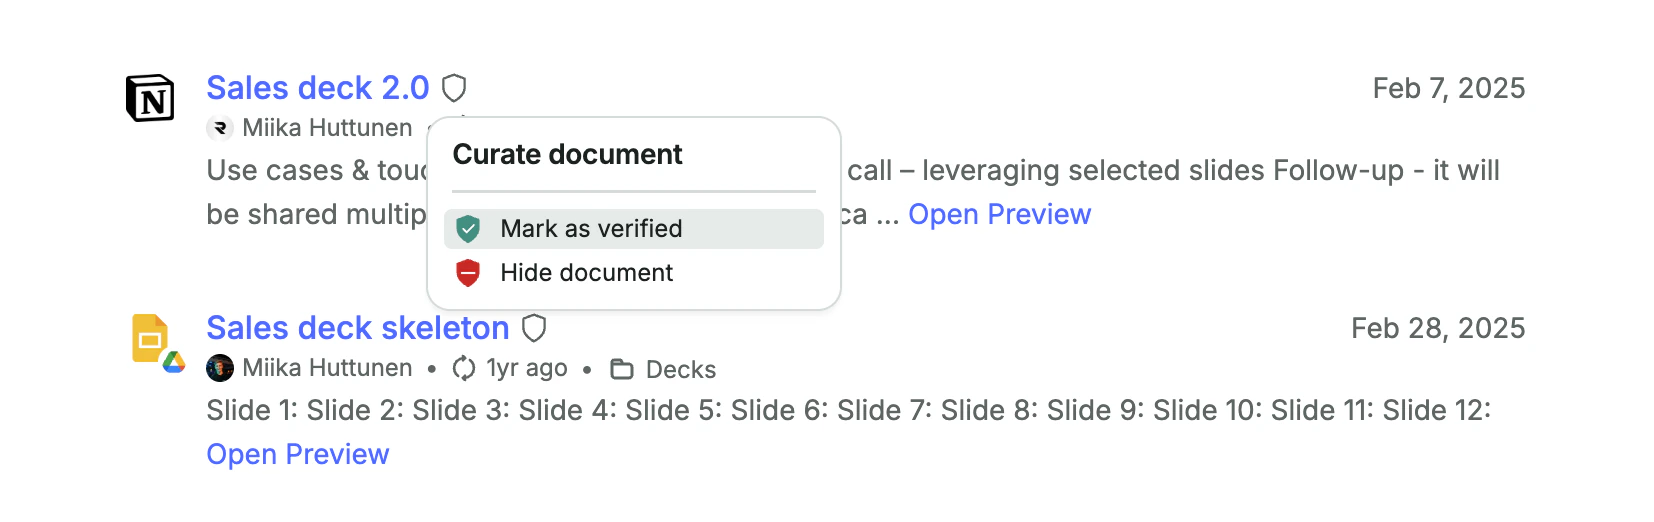Click the Decks folder icon
Viewport: 1654px width, 522px height.
pos(622,370)
